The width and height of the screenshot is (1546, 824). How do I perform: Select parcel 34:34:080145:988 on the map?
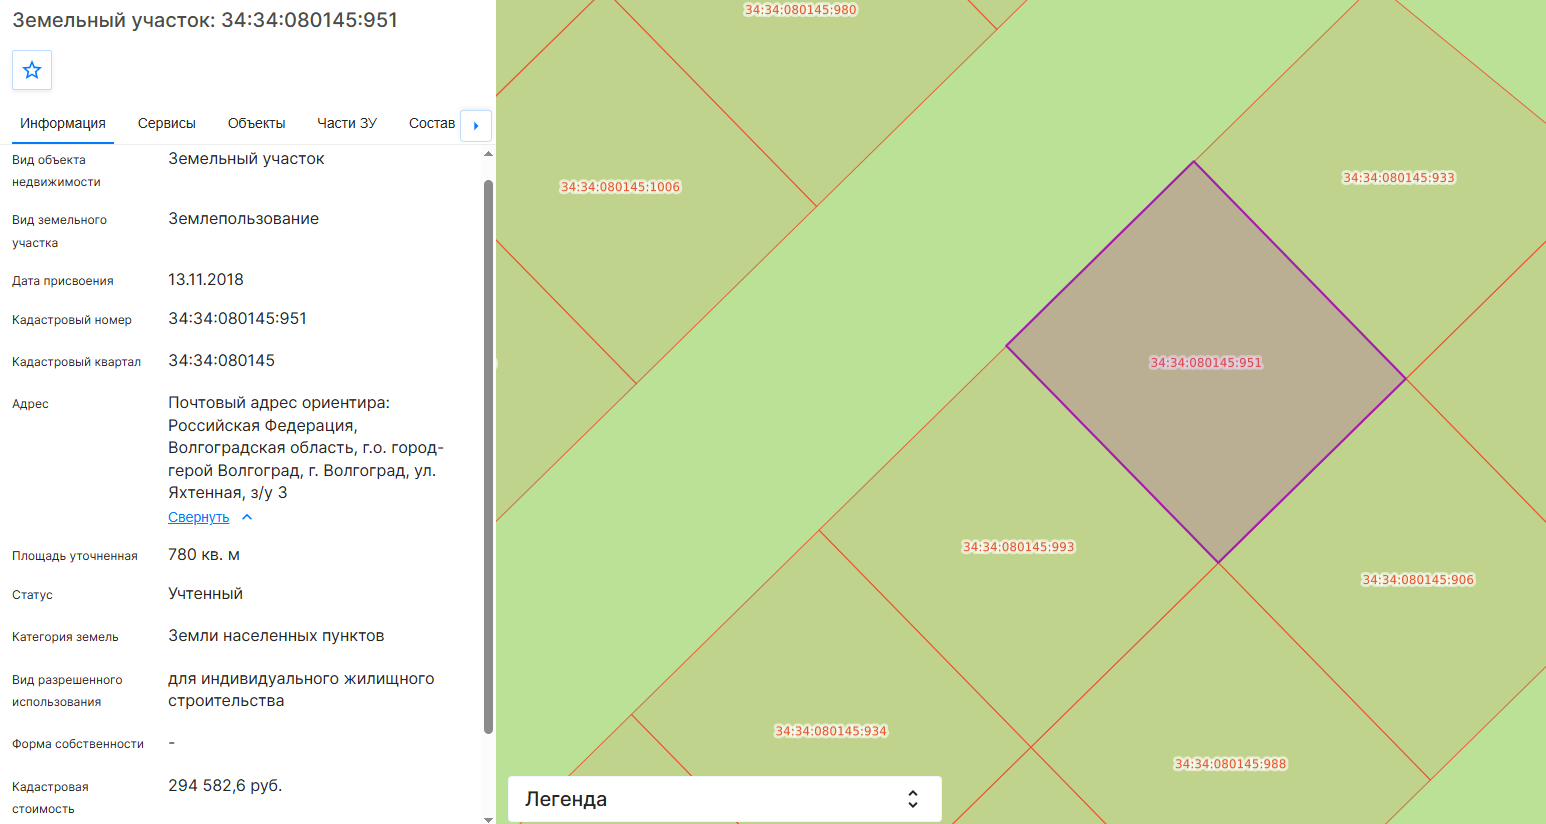coord(1230,764)
